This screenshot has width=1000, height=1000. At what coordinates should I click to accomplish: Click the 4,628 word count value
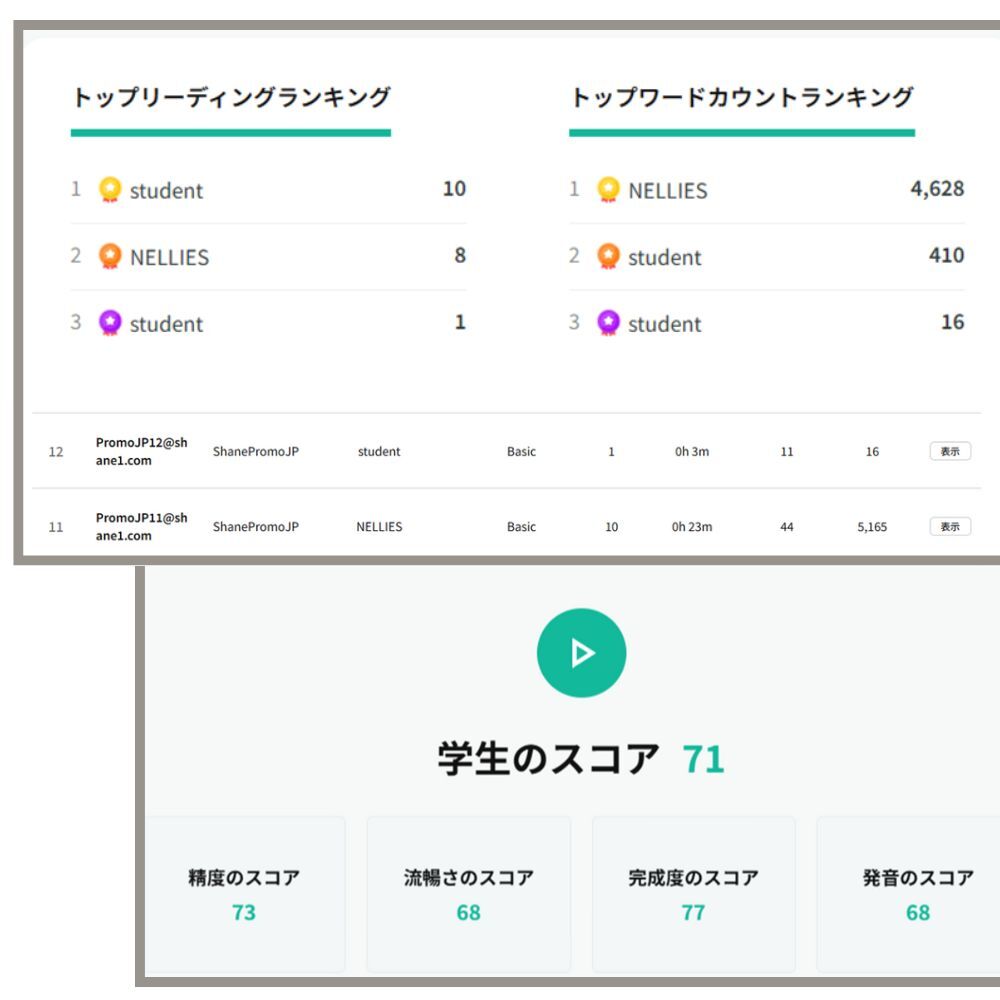(936, 190)
